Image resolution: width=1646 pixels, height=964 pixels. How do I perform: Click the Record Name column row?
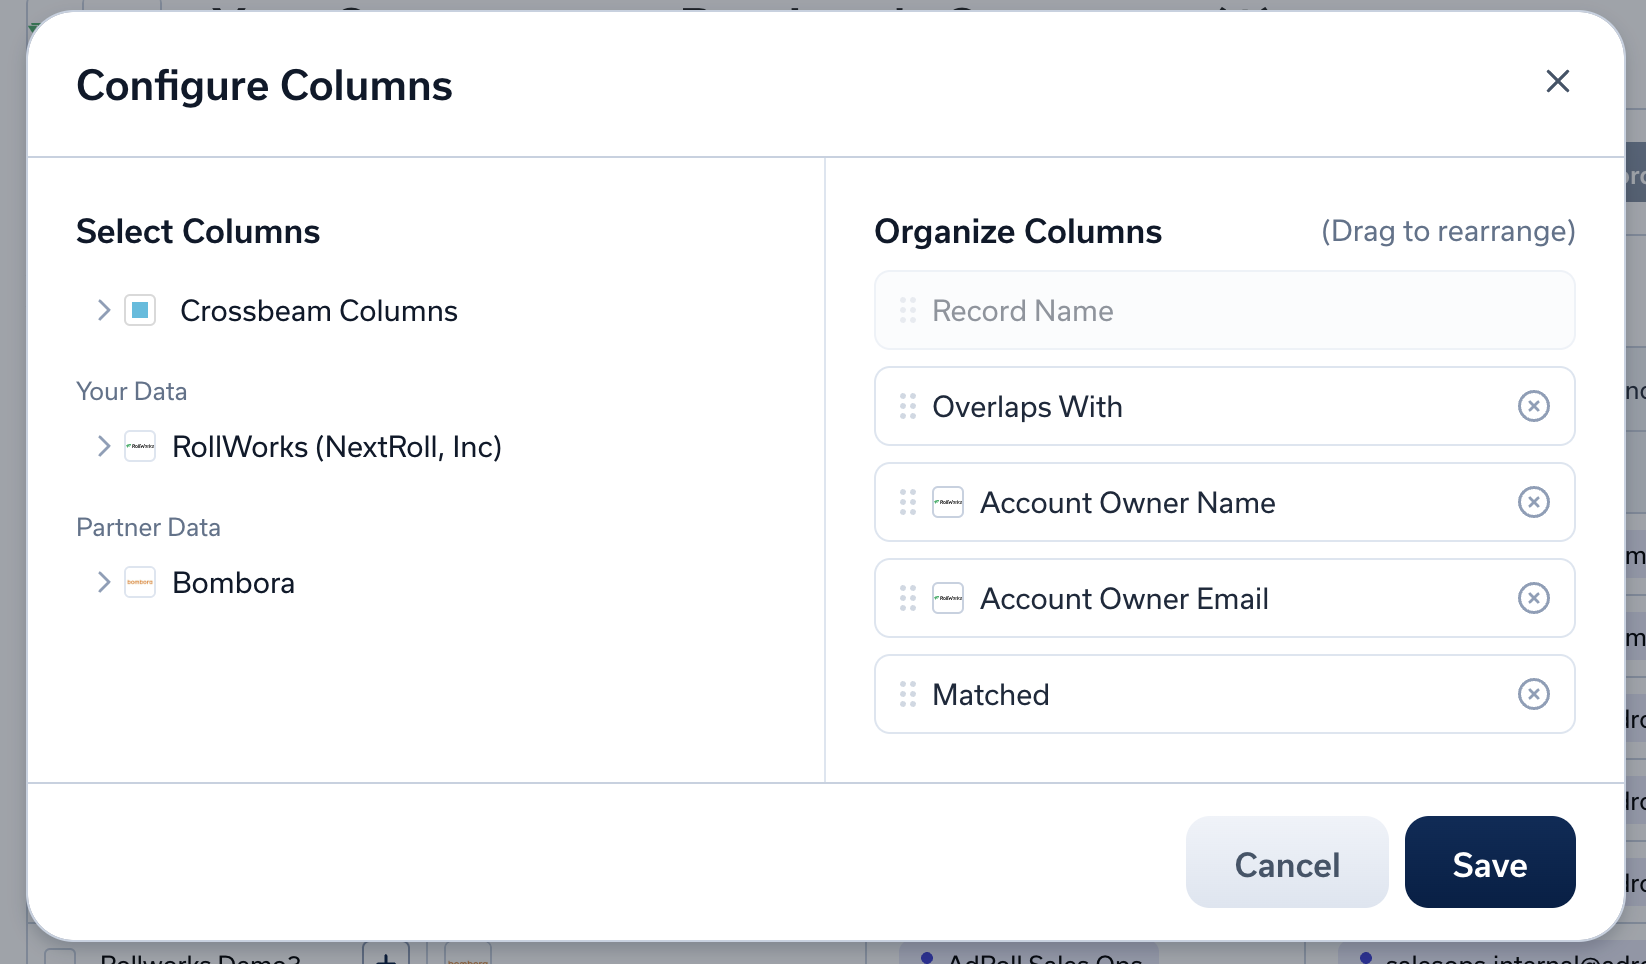point(1224,310)
